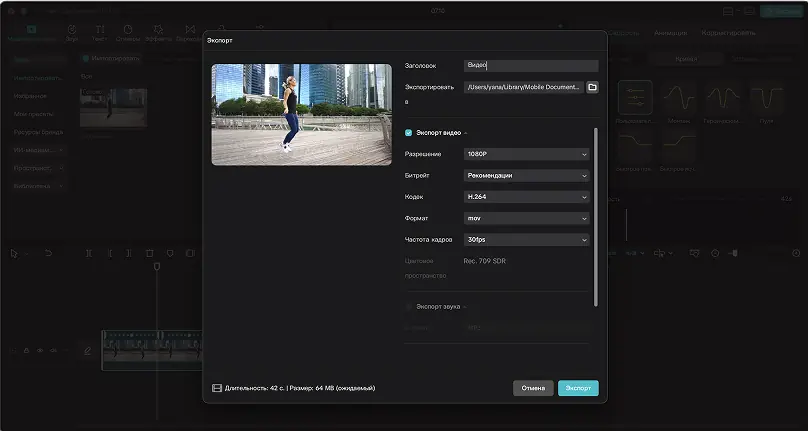Click the split clip tool in timeline toolbar
This screenshot has height=431, width=808.
click(x=89, y=253)
